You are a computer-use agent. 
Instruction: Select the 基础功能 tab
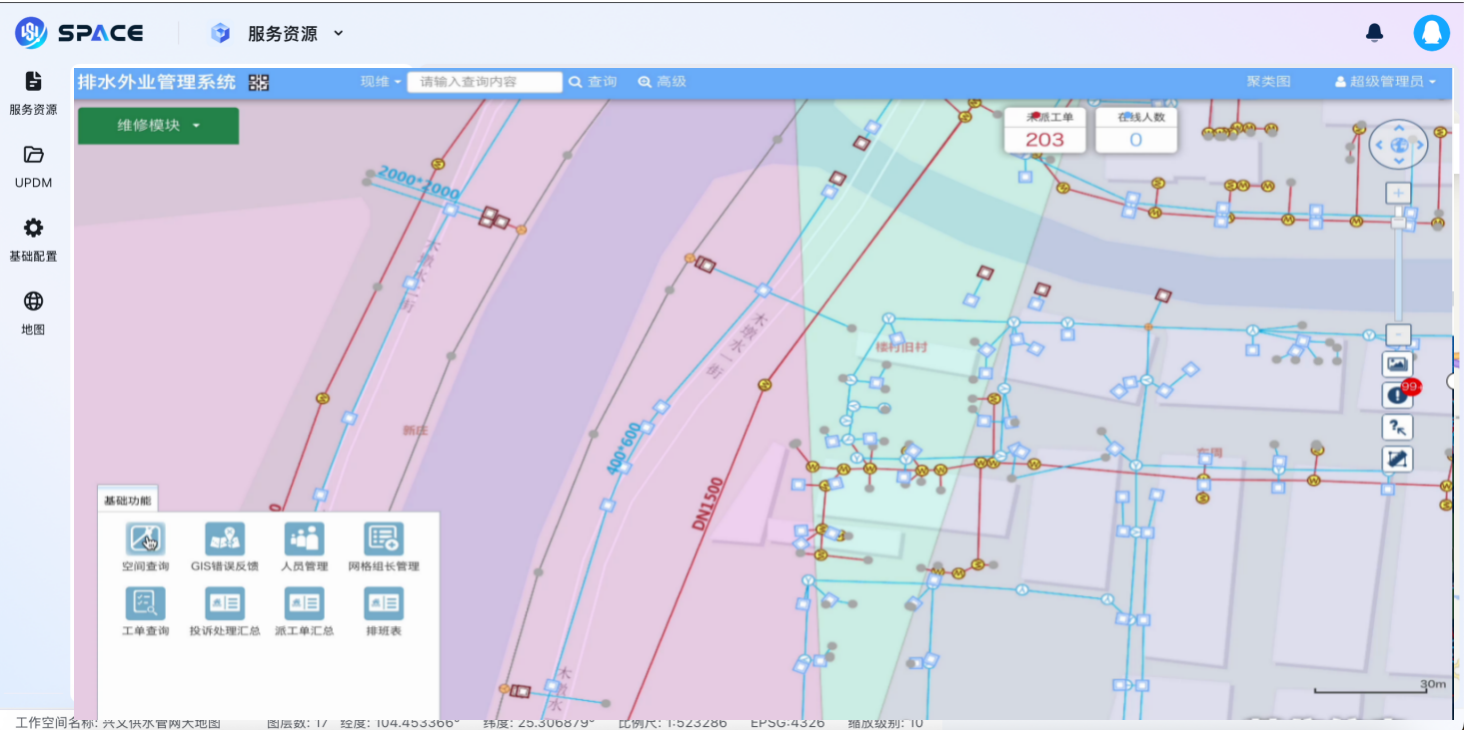pyautogui.click(x=127, y=500)
